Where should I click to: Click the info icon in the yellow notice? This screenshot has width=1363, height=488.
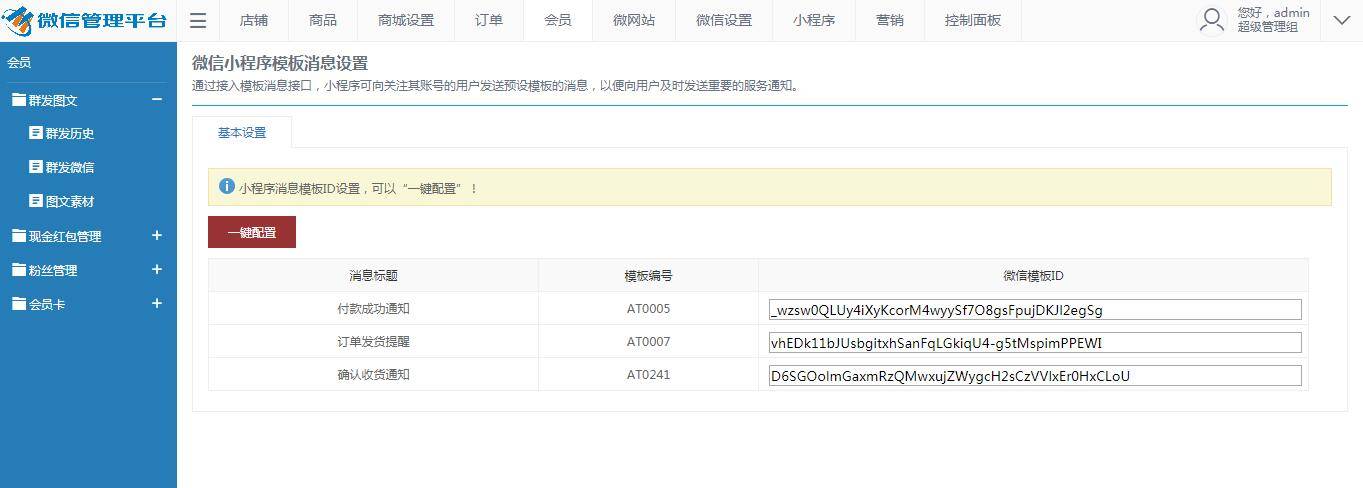coord(226,187)
